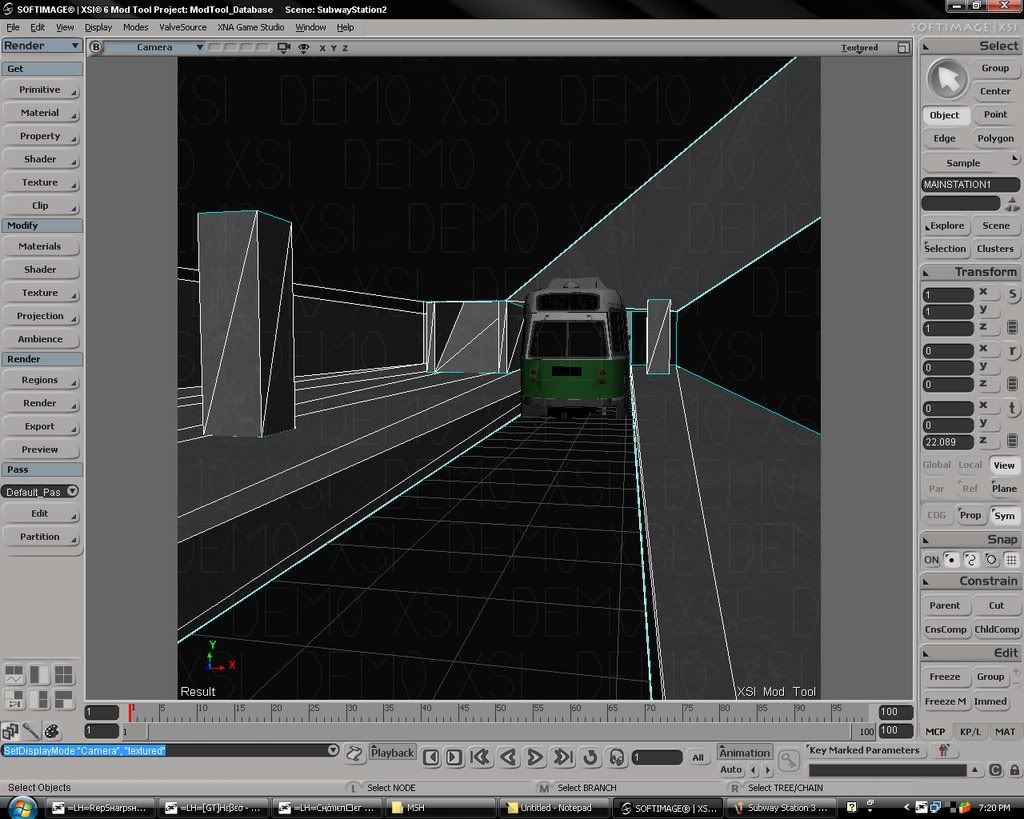1024x819 pixels.
Task: Select the four-pane viewport layout icon
Action: point(63,675)
